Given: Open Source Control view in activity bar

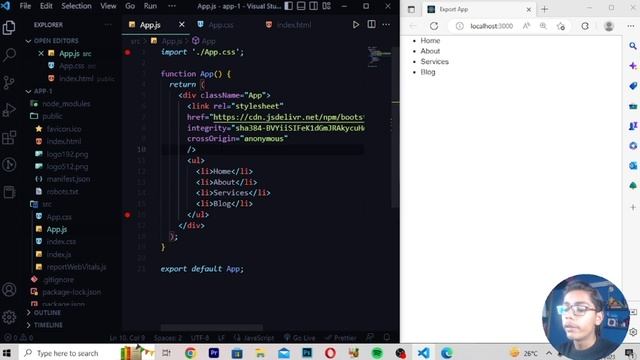Looking at the screenshot, I should coord(9,82).
